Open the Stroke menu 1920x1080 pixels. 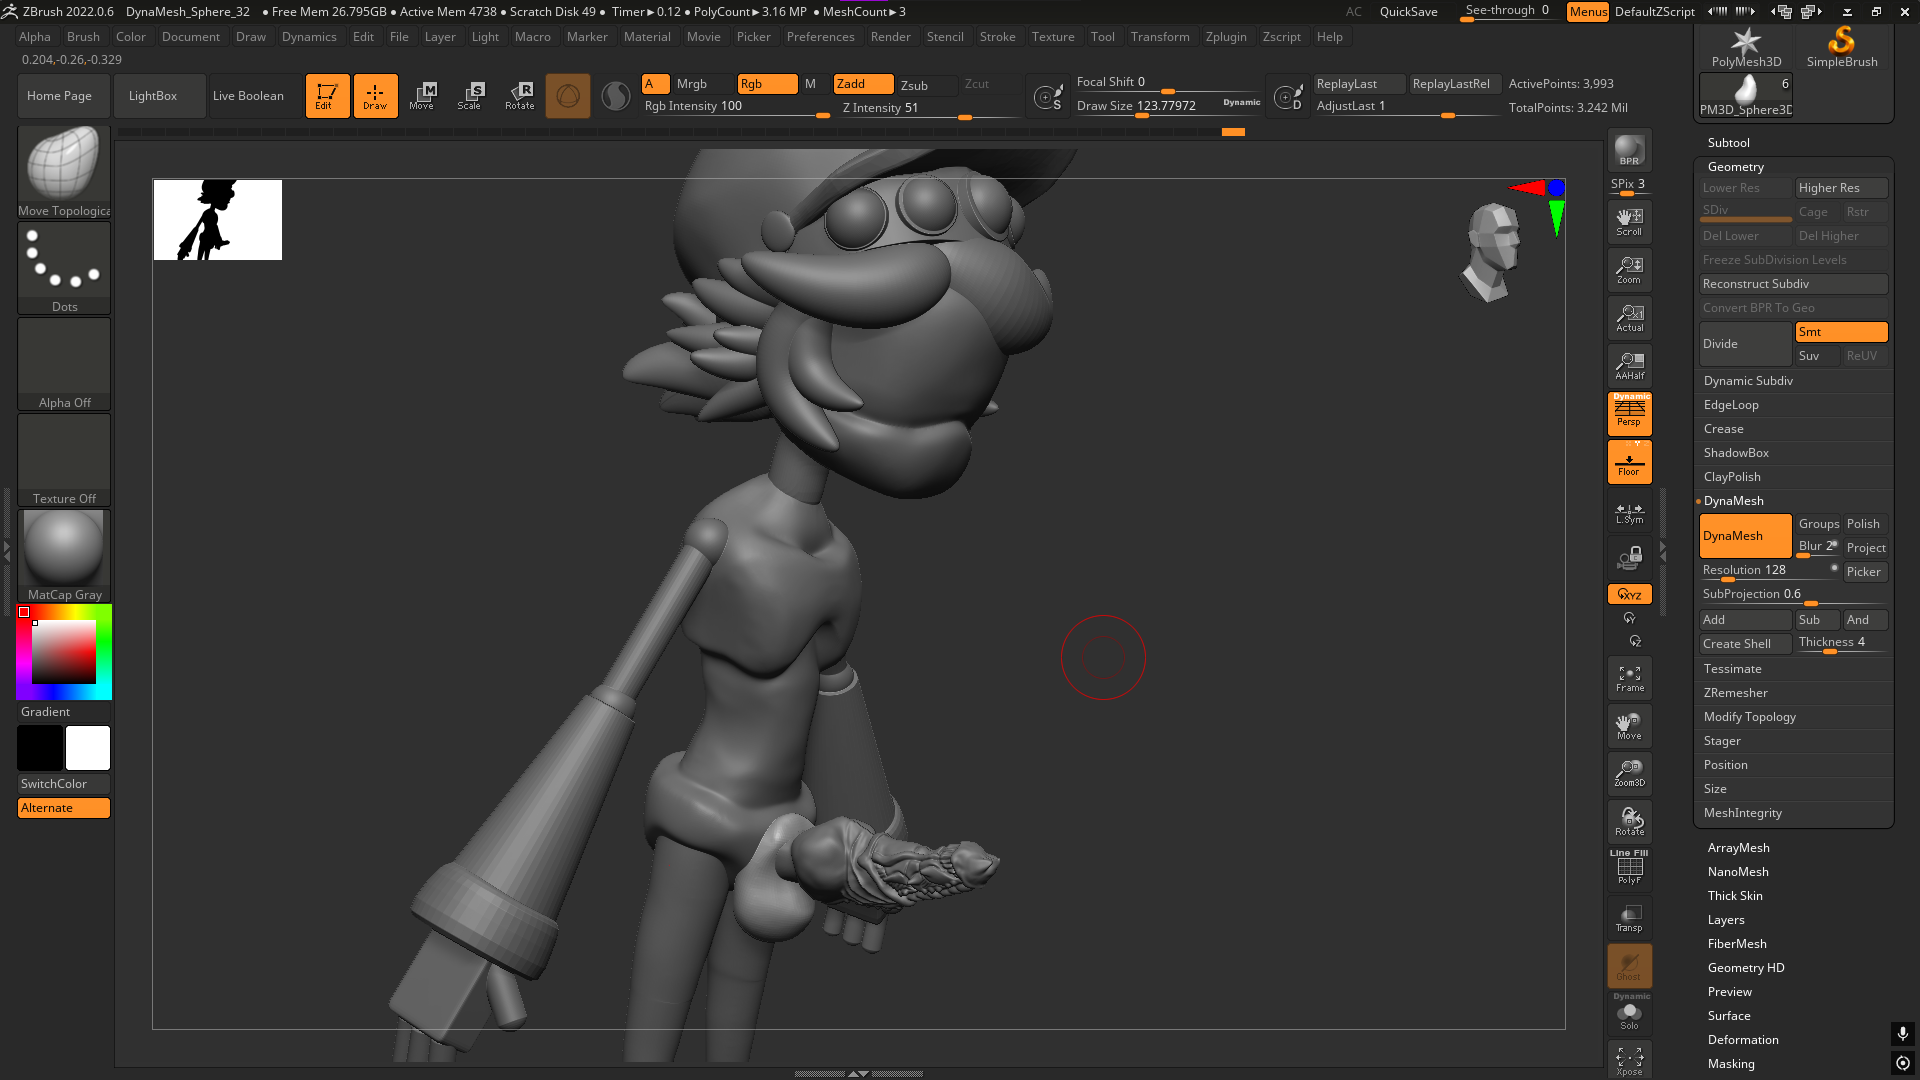click(x=997, y=37)
